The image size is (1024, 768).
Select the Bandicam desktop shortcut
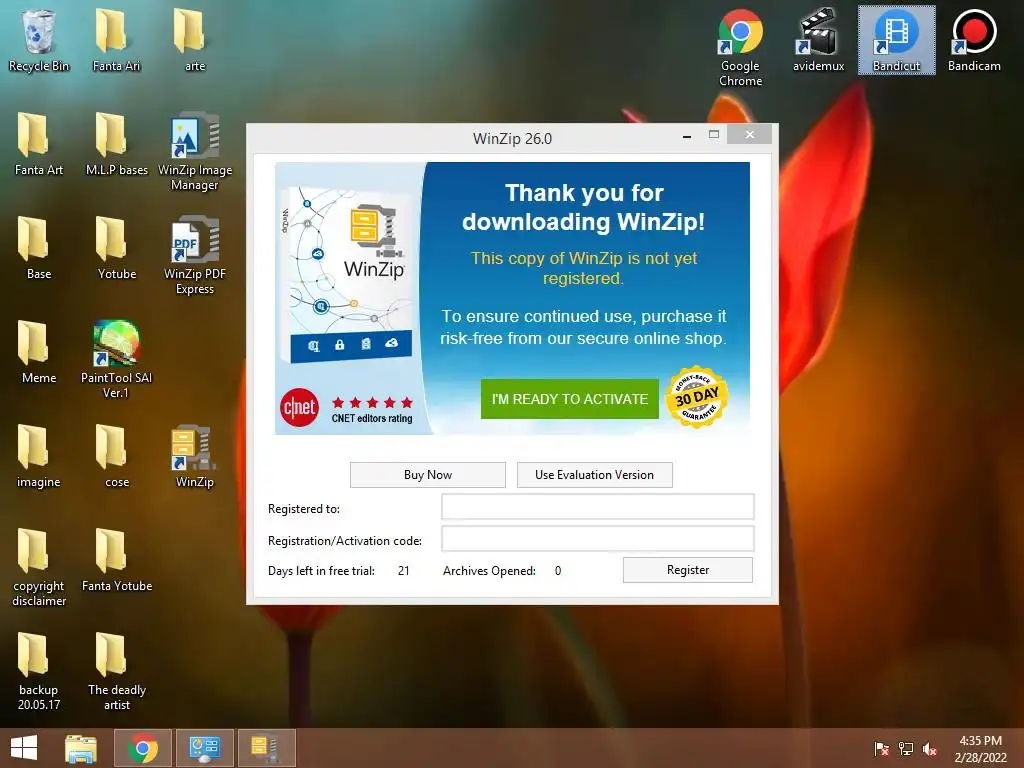(974, 40)
